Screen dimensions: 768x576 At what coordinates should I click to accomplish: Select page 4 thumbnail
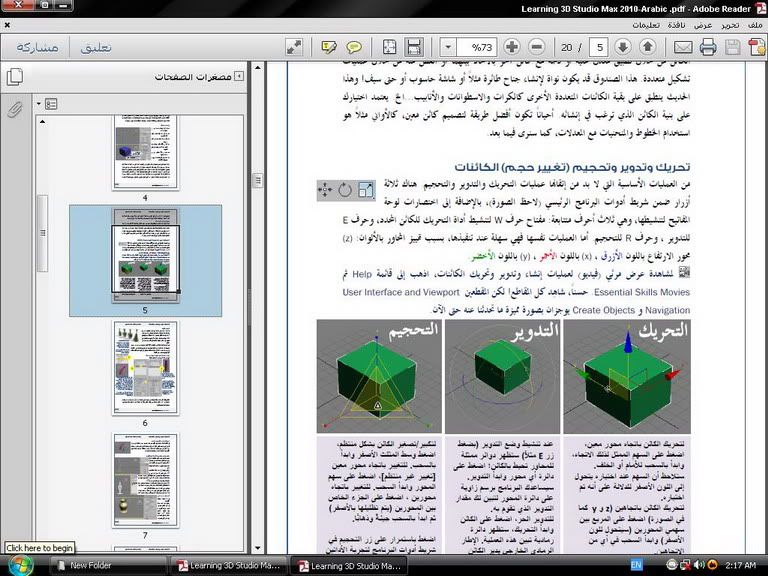pos(145,152)
